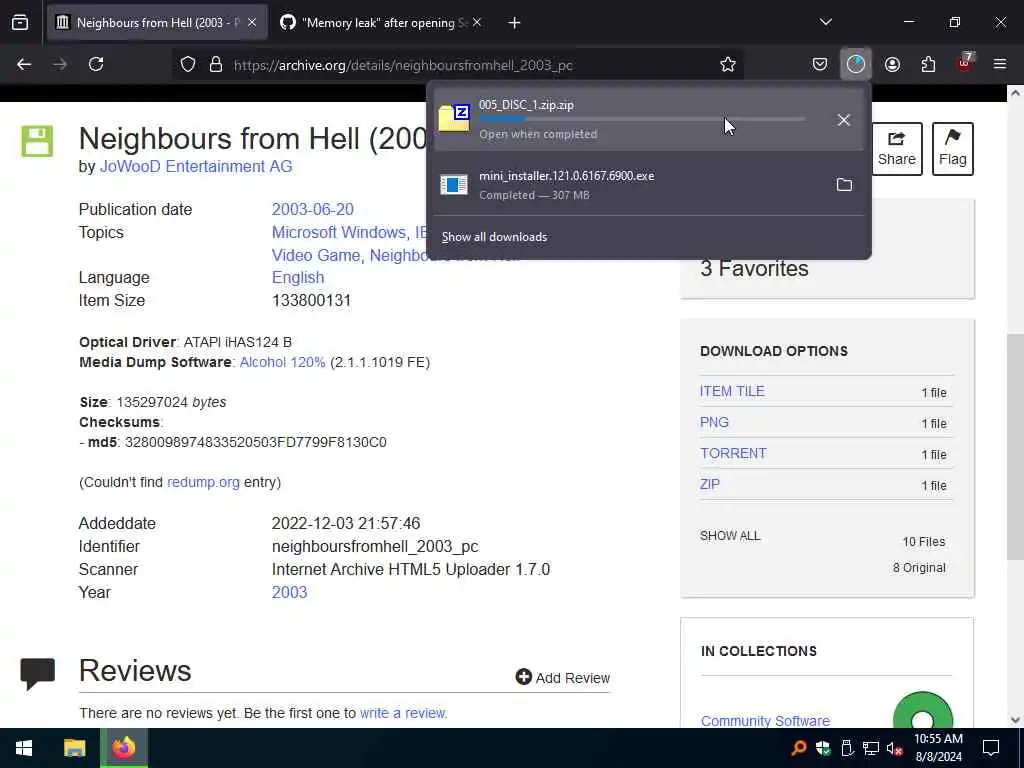Open the Windows Start menu
The height and width of the screenshot is (768, 1024).
point(24,748)
